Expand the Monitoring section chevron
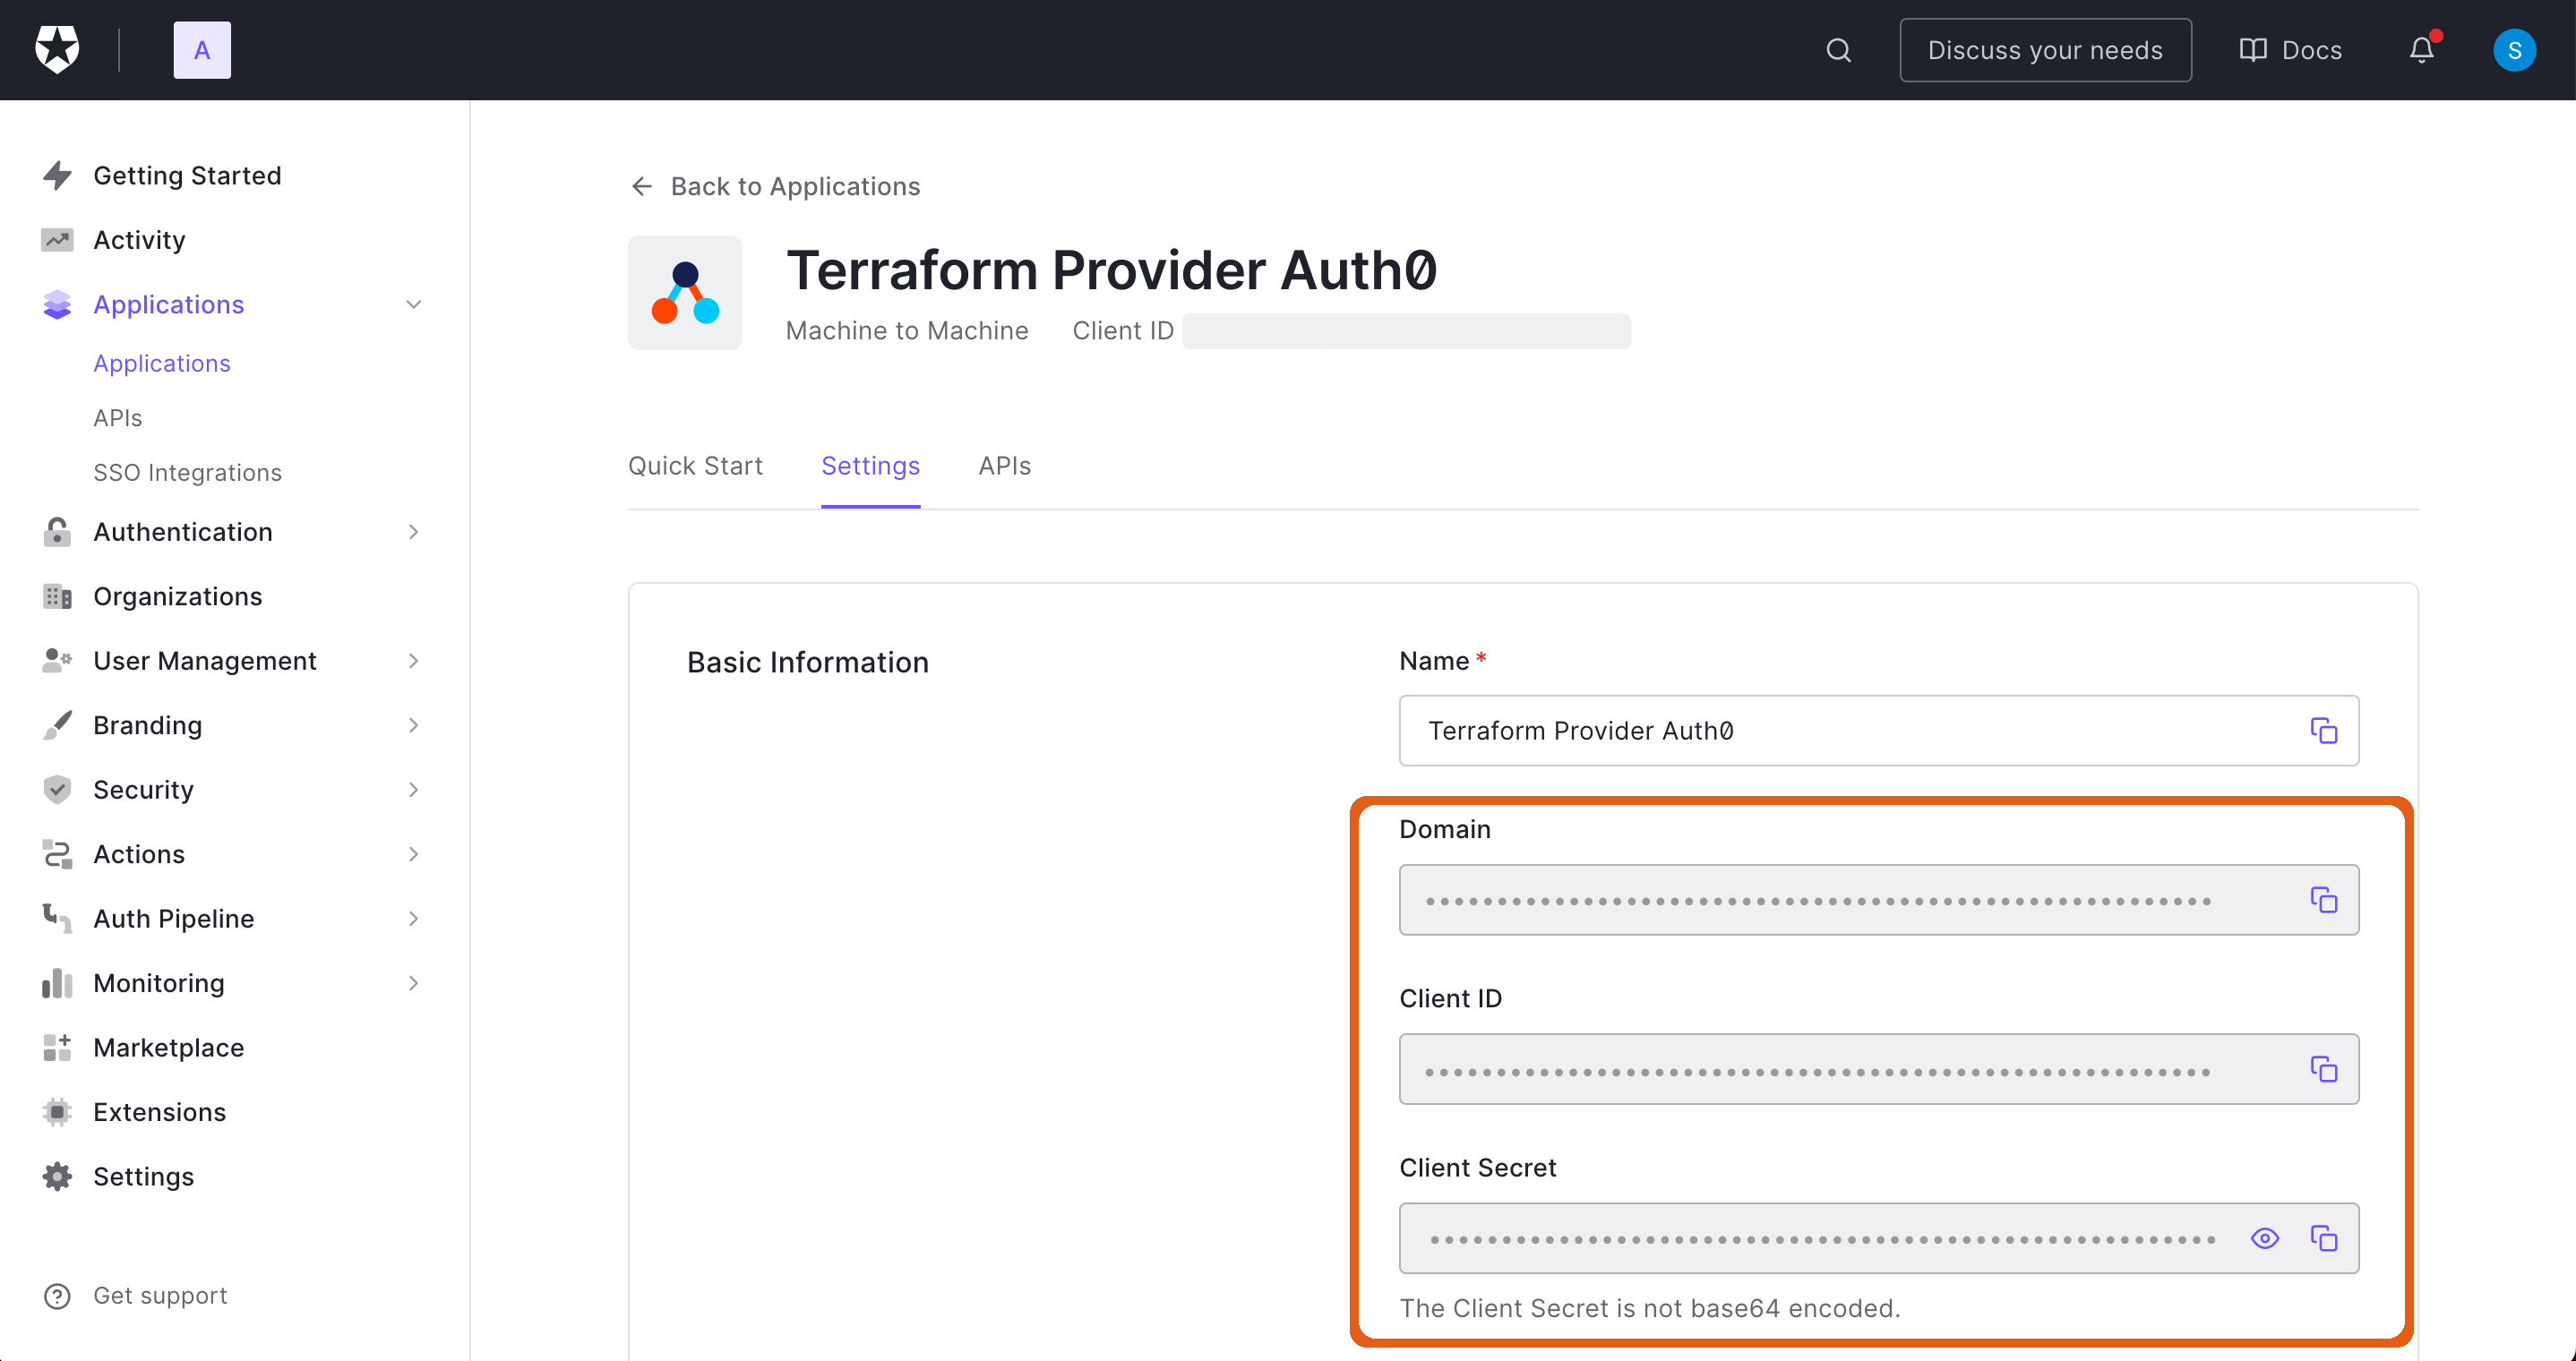Screen dimensions: 2576x1361 point(413,984)
